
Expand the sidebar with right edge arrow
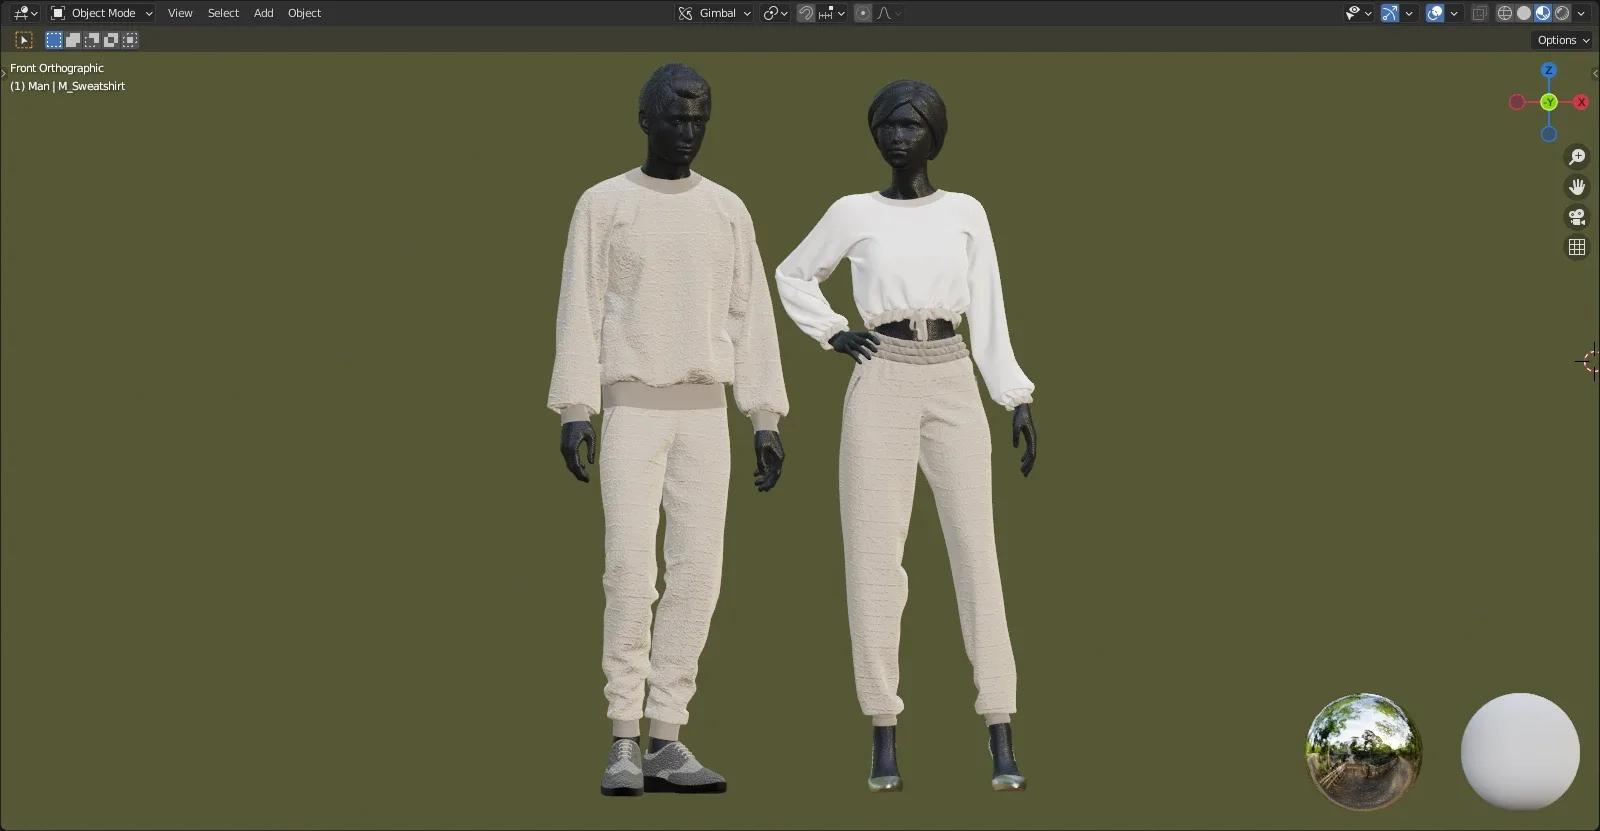1595,73
